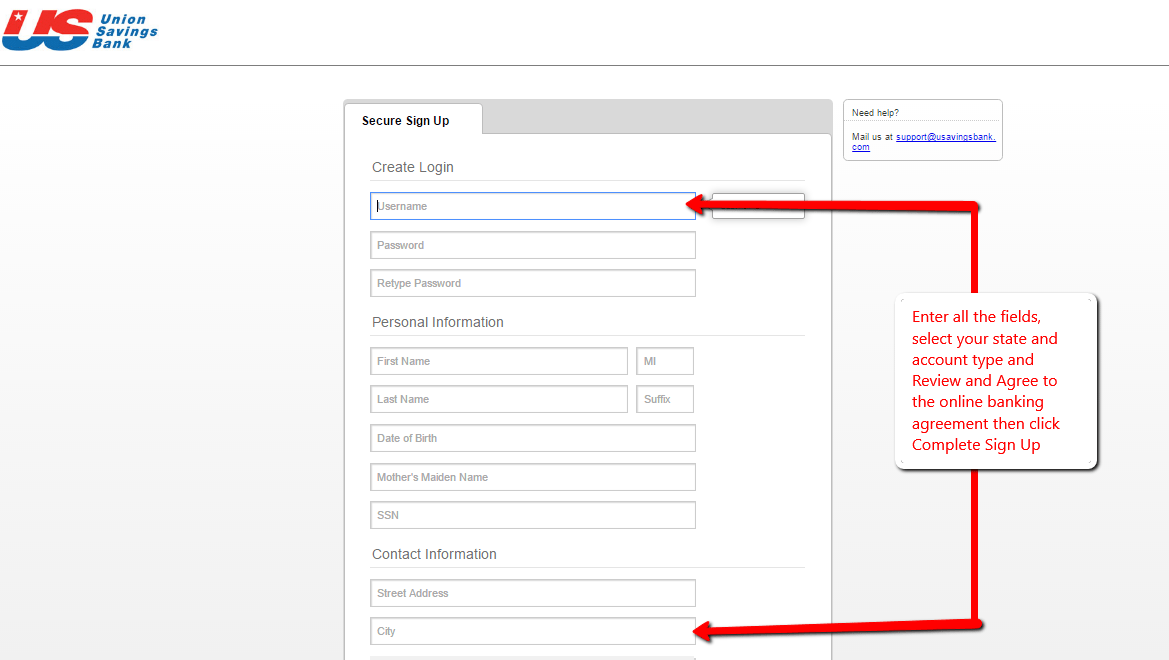Image resolution: width=1169 pixels, height=660 pixels.
Task: Click the Street Address field
Action: click(532, 593)
